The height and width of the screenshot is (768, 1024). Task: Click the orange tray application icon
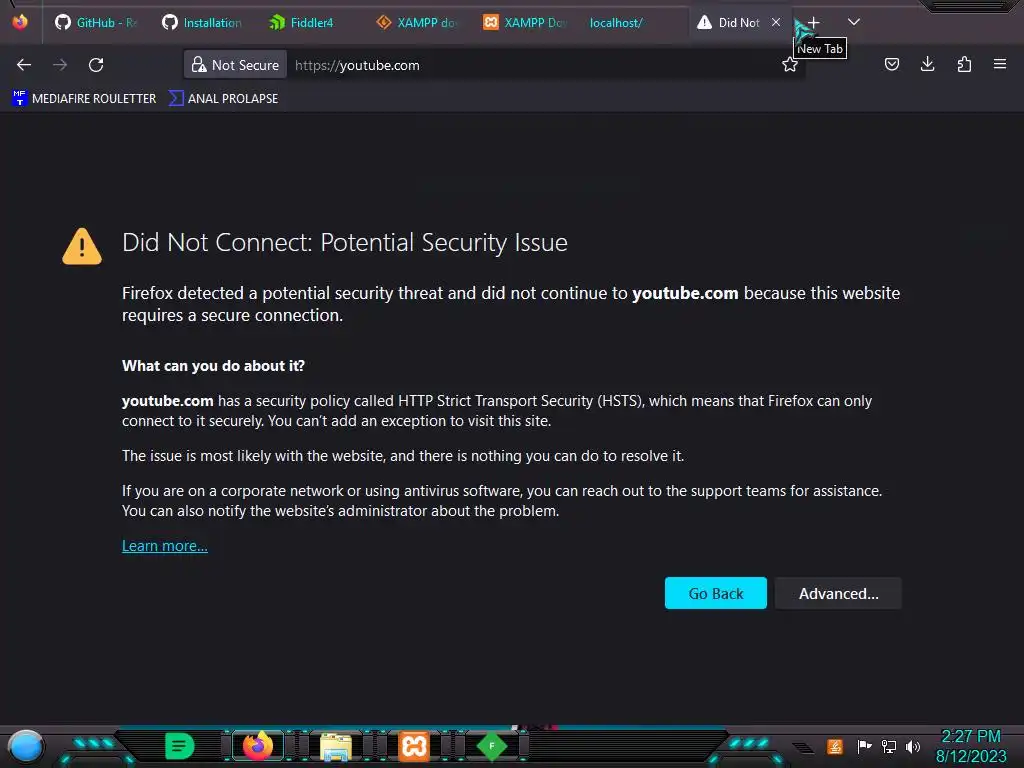[x=834, y=746]
